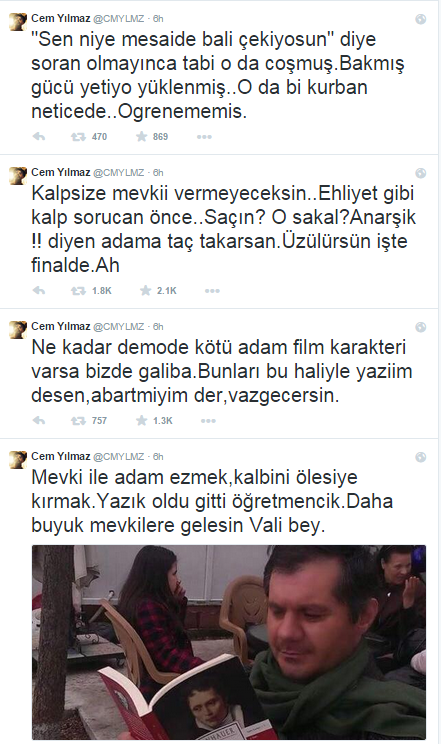
Task: Open Cem Yılmaz avatar on the last tweet
Action: tap(18, 459)
